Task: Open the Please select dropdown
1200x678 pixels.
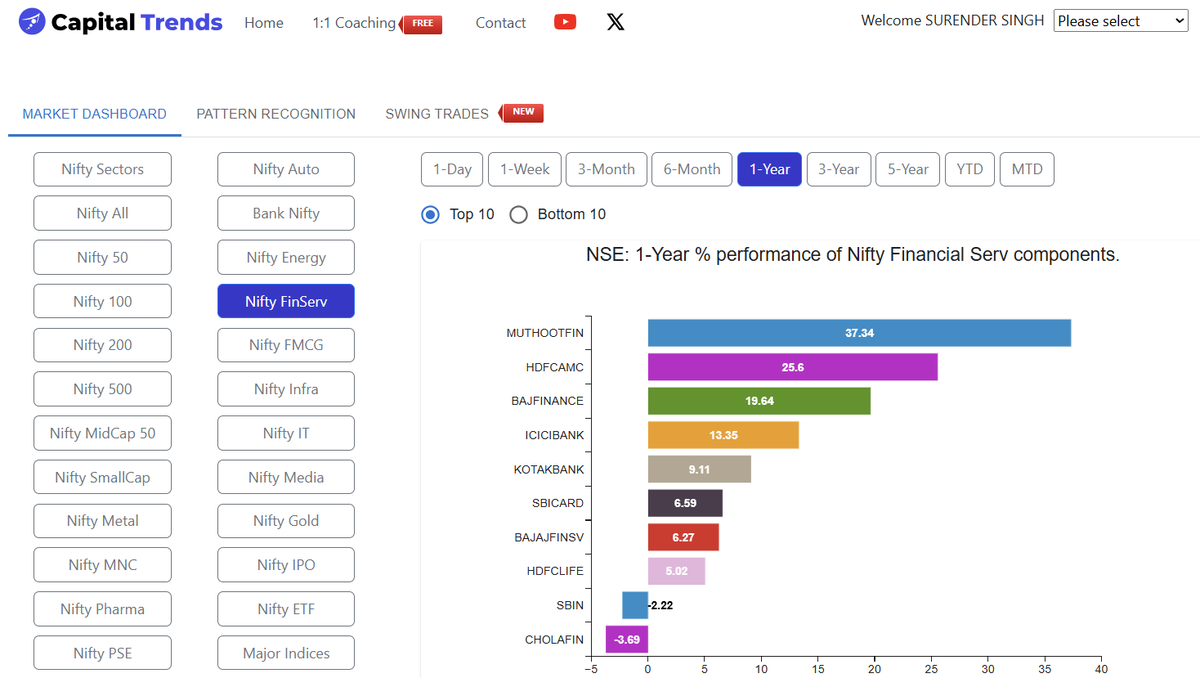Action: point(1121,21)
